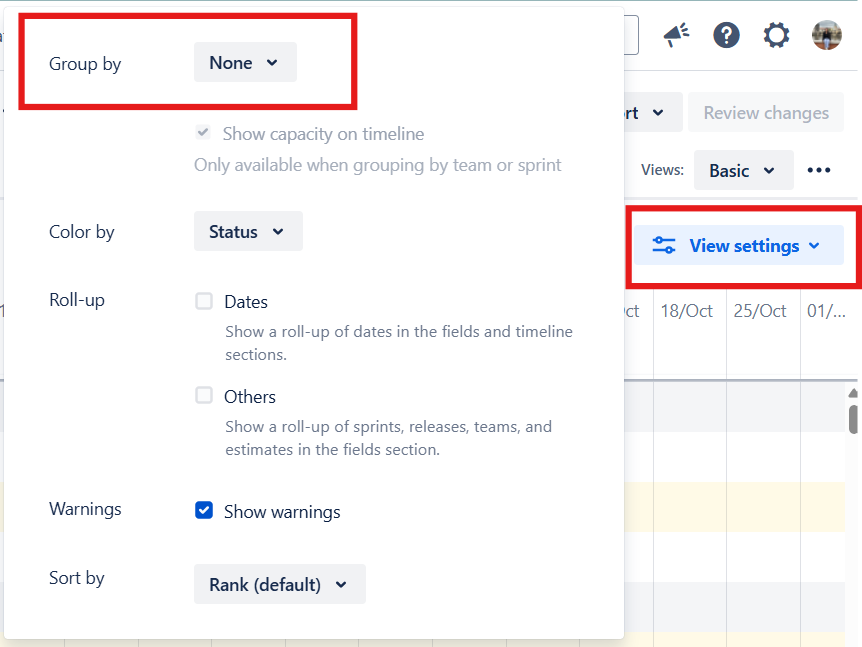
Task: Click the View settings button
Action: point(738,245)
